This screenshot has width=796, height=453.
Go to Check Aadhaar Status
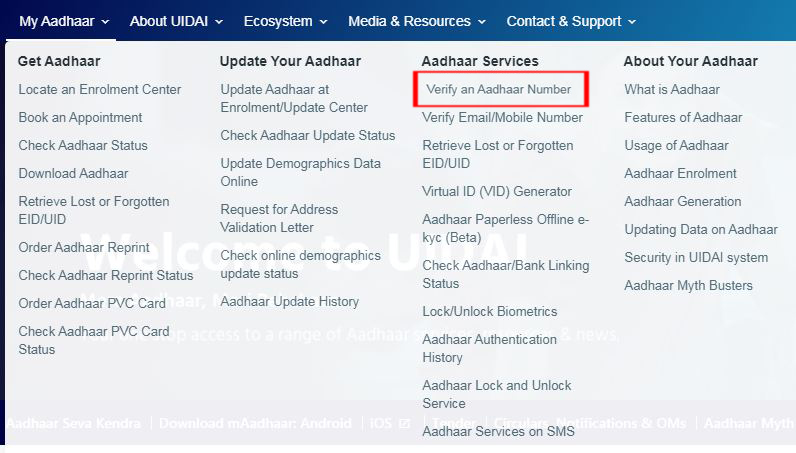coord(83,145)
